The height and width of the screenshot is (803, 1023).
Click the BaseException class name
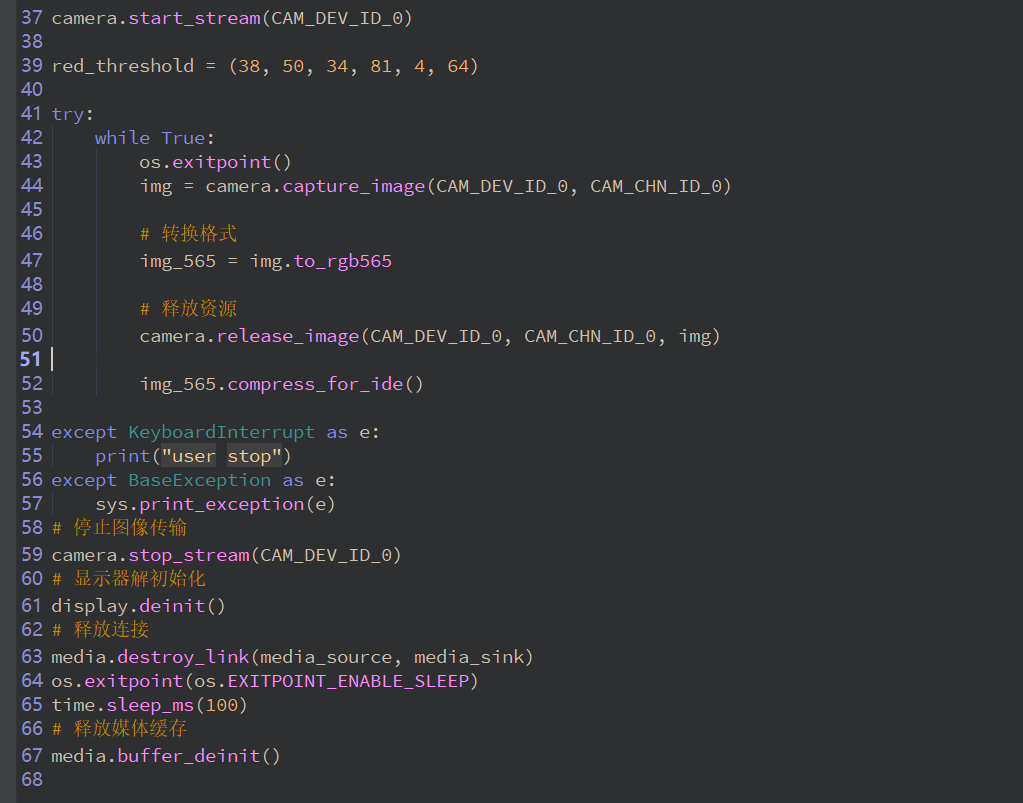click(200, 480)
